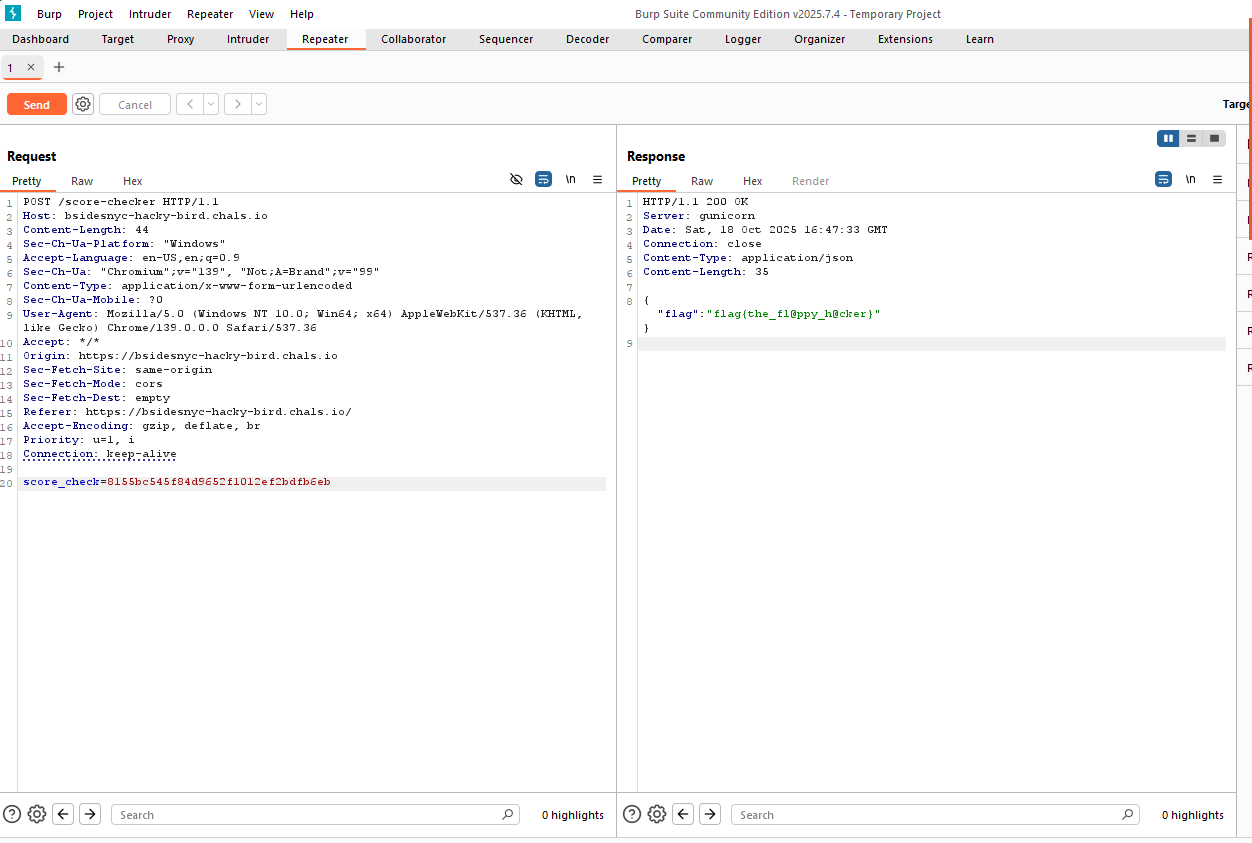This screenshot has width=1252, height=843.
Task: Click the hide non-printable eye icon in Request
Action: [516, 180]
